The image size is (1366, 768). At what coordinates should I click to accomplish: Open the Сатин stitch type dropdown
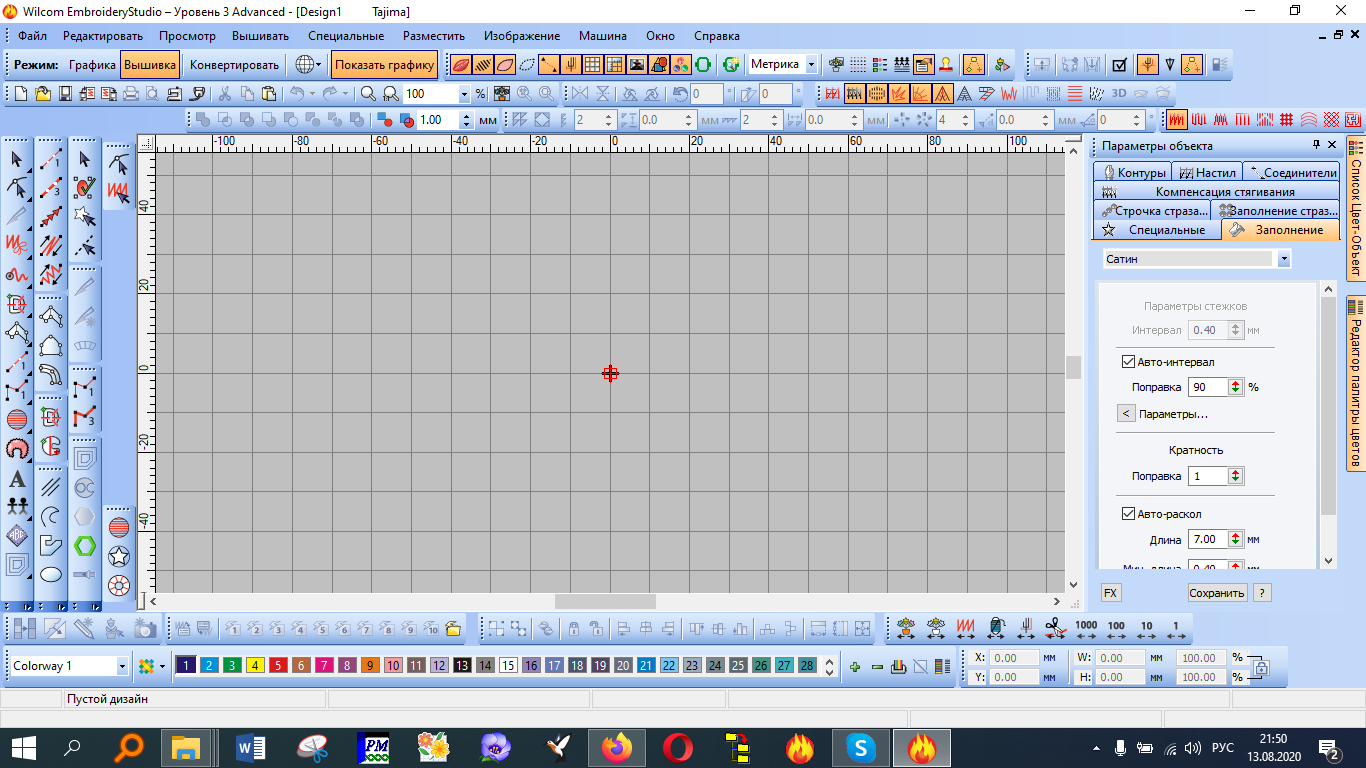(x=1284, y=259)
